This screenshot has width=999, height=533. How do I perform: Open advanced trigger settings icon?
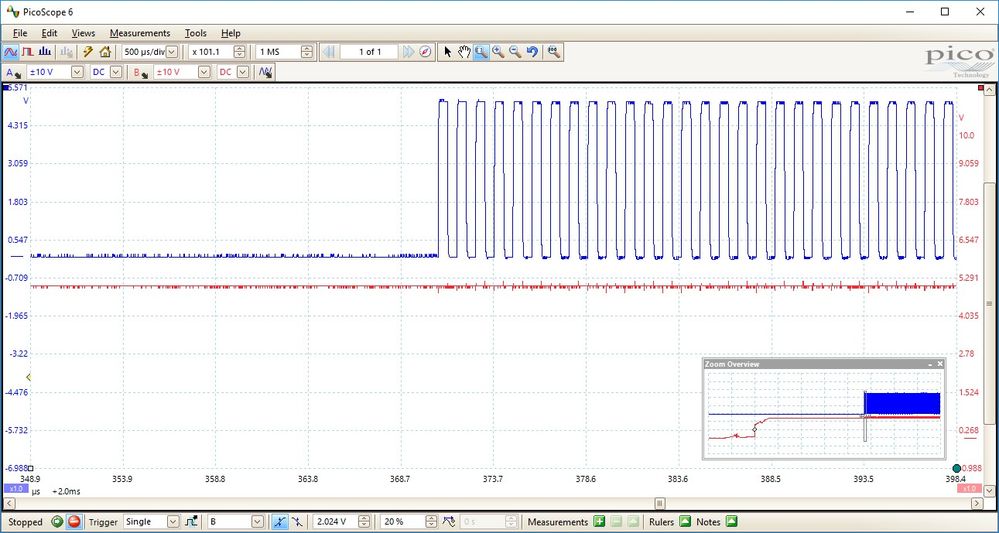(x=192, y=522)
